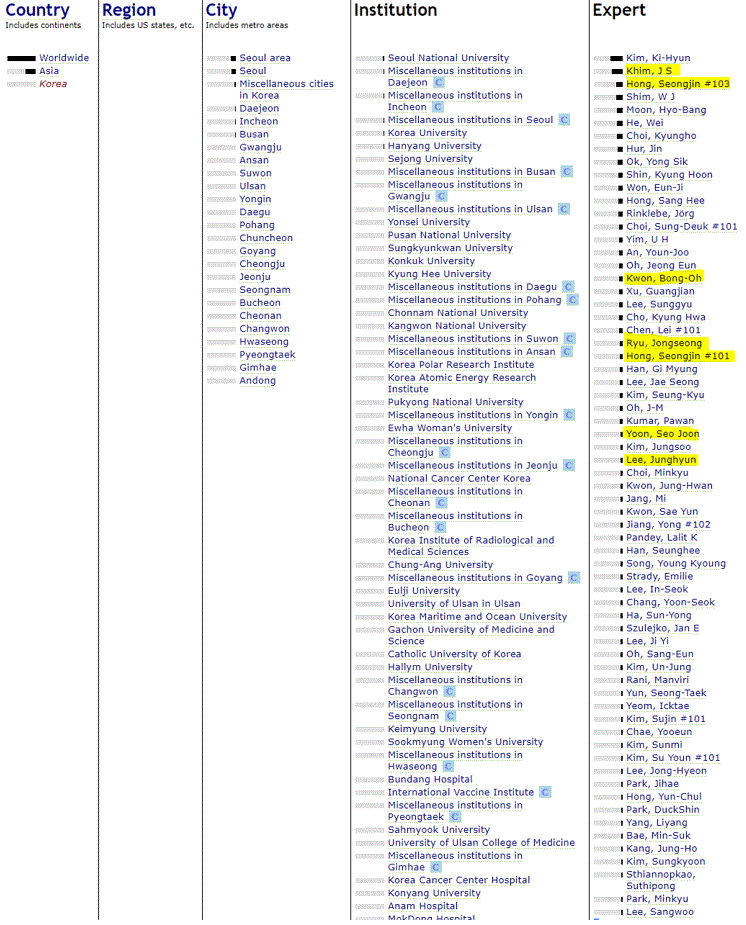Open expert Hong, Seongjin #101
Viewport: 746px width, 925px height.
pyautogui.click(x=678, y=356)
